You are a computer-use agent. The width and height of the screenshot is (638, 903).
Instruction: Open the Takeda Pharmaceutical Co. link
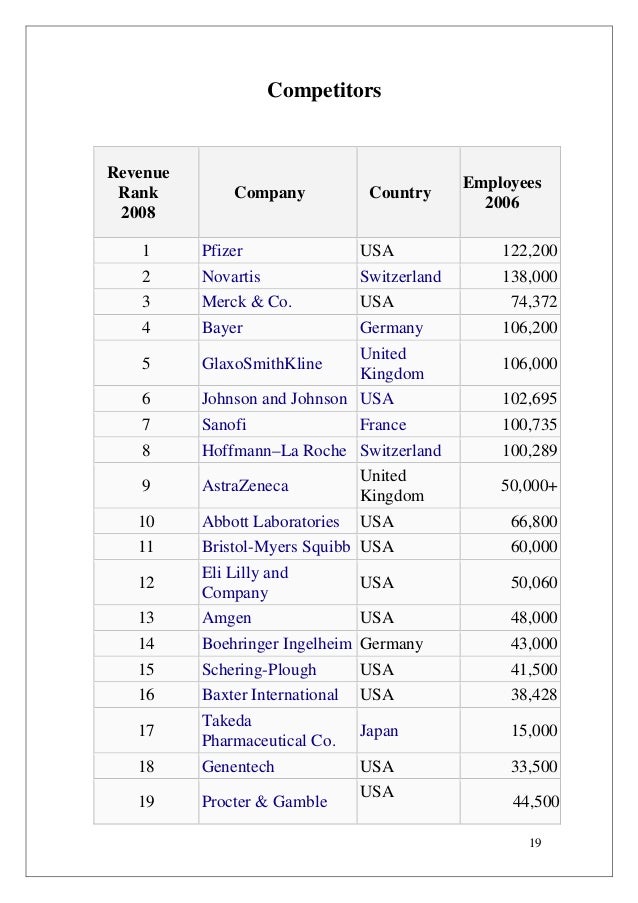pos(269,730)
